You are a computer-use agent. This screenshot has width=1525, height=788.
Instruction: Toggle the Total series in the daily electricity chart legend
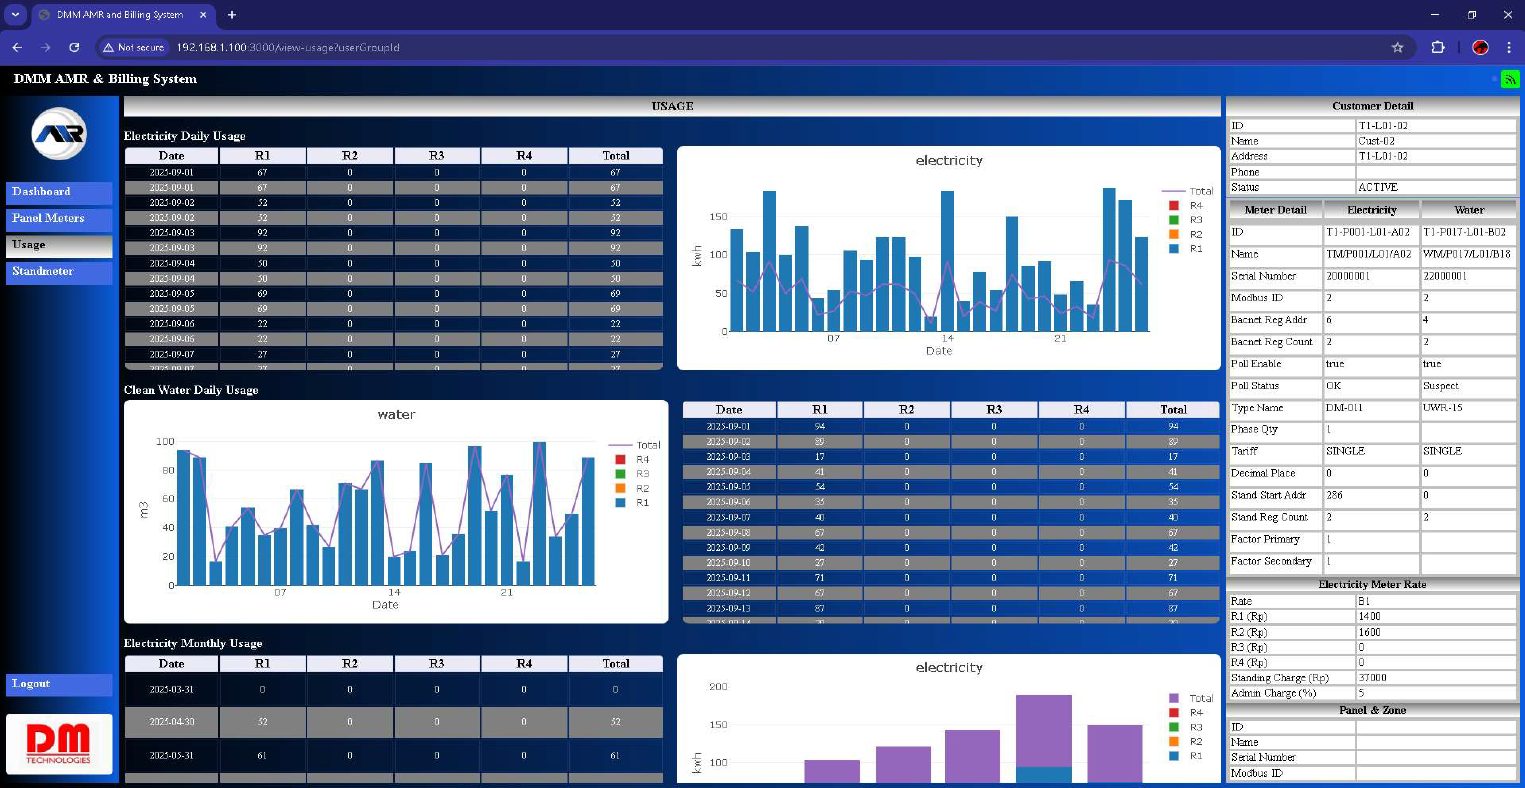tap(1188, 191)
